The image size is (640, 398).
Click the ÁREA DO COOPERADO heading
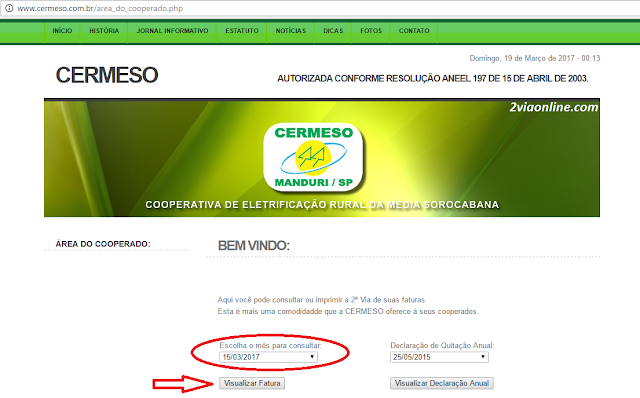coord(103,244)
